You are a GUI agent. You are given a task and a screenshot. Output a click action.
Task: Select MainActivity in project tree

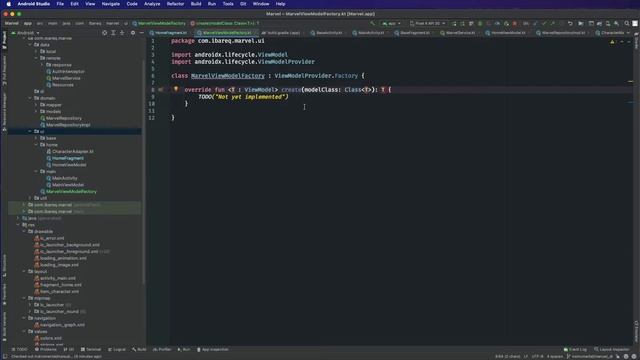62,178
